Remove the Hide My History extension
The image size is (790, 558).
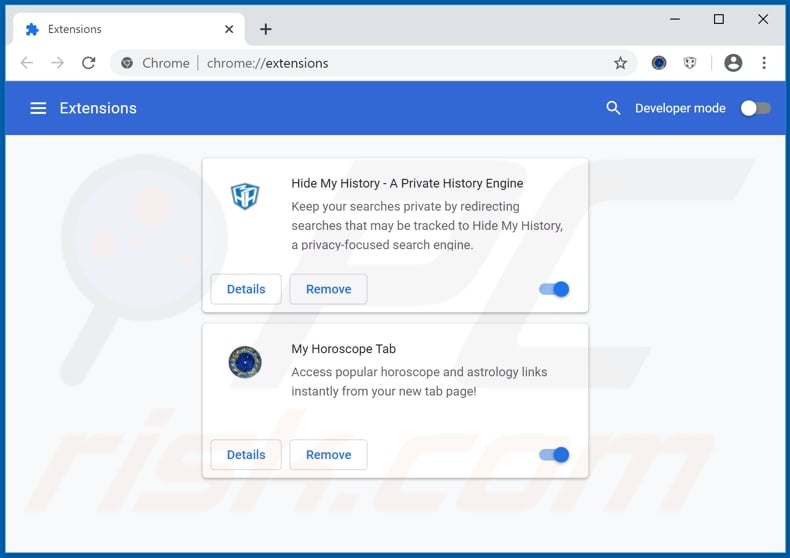pyautogui.click(x=328, y=289)
